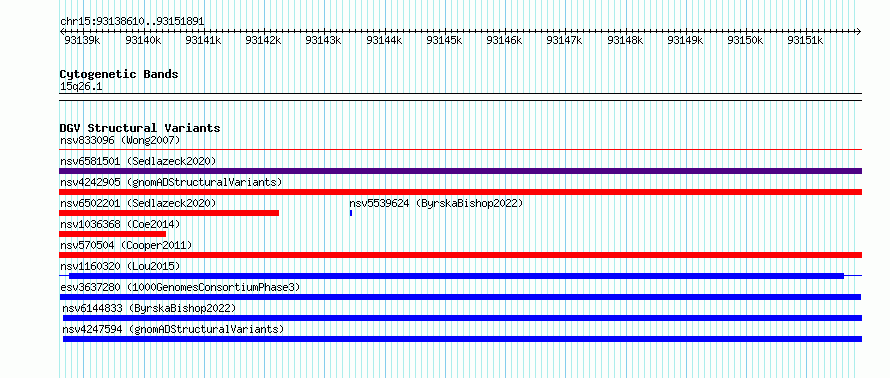Screen dimensions: 890x378
Task: Click the 93144k ruler tick
Action: coord(384,40)
